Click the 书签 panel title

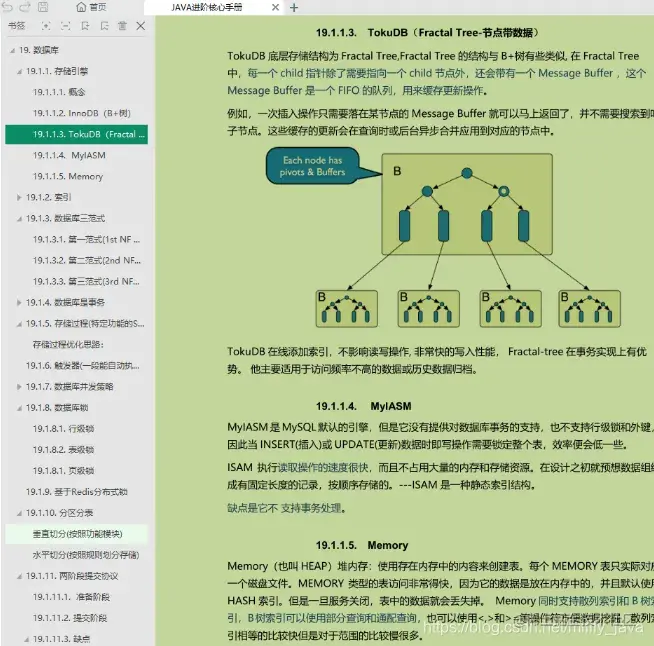(x=17, y=26)
